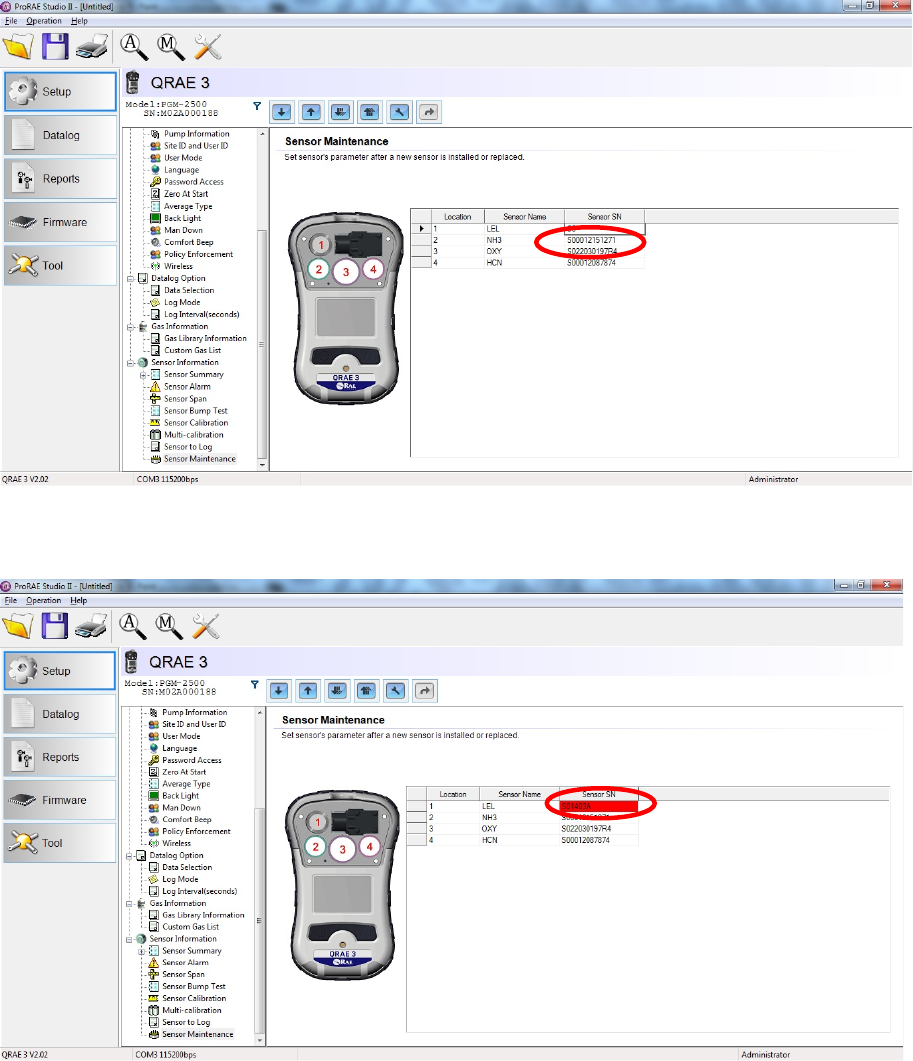
Task: Download arrow button in bottom window device bar
Action: click(279, 691)
